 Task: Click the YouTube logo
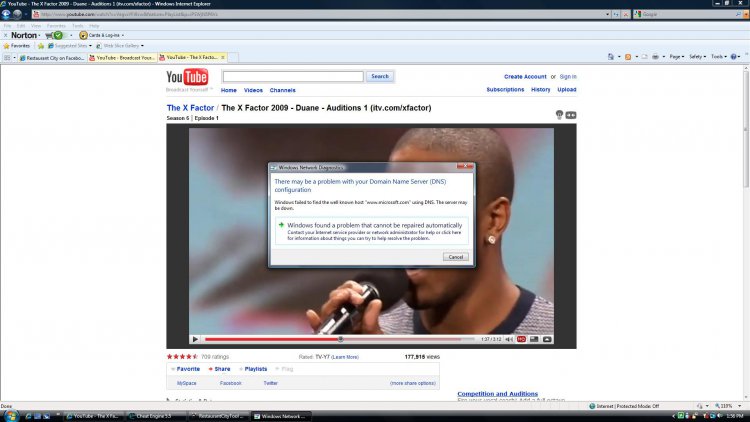[187, 77]
